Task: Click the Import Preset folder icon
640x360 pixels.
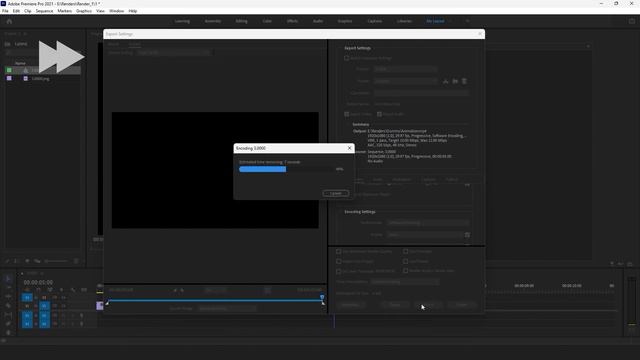Action: tap(455, 81)
